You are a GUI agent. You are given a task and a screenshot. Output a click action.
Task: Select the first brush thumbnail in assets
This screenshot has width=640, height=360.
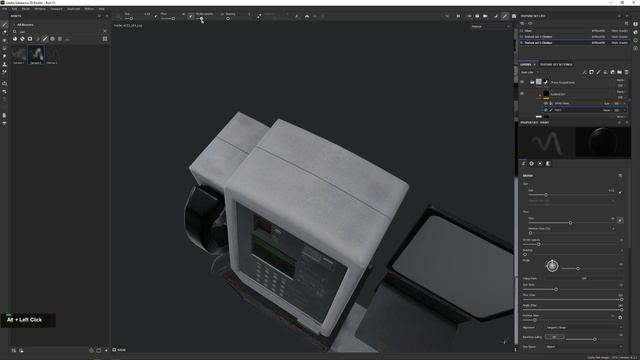pos(19,55)
